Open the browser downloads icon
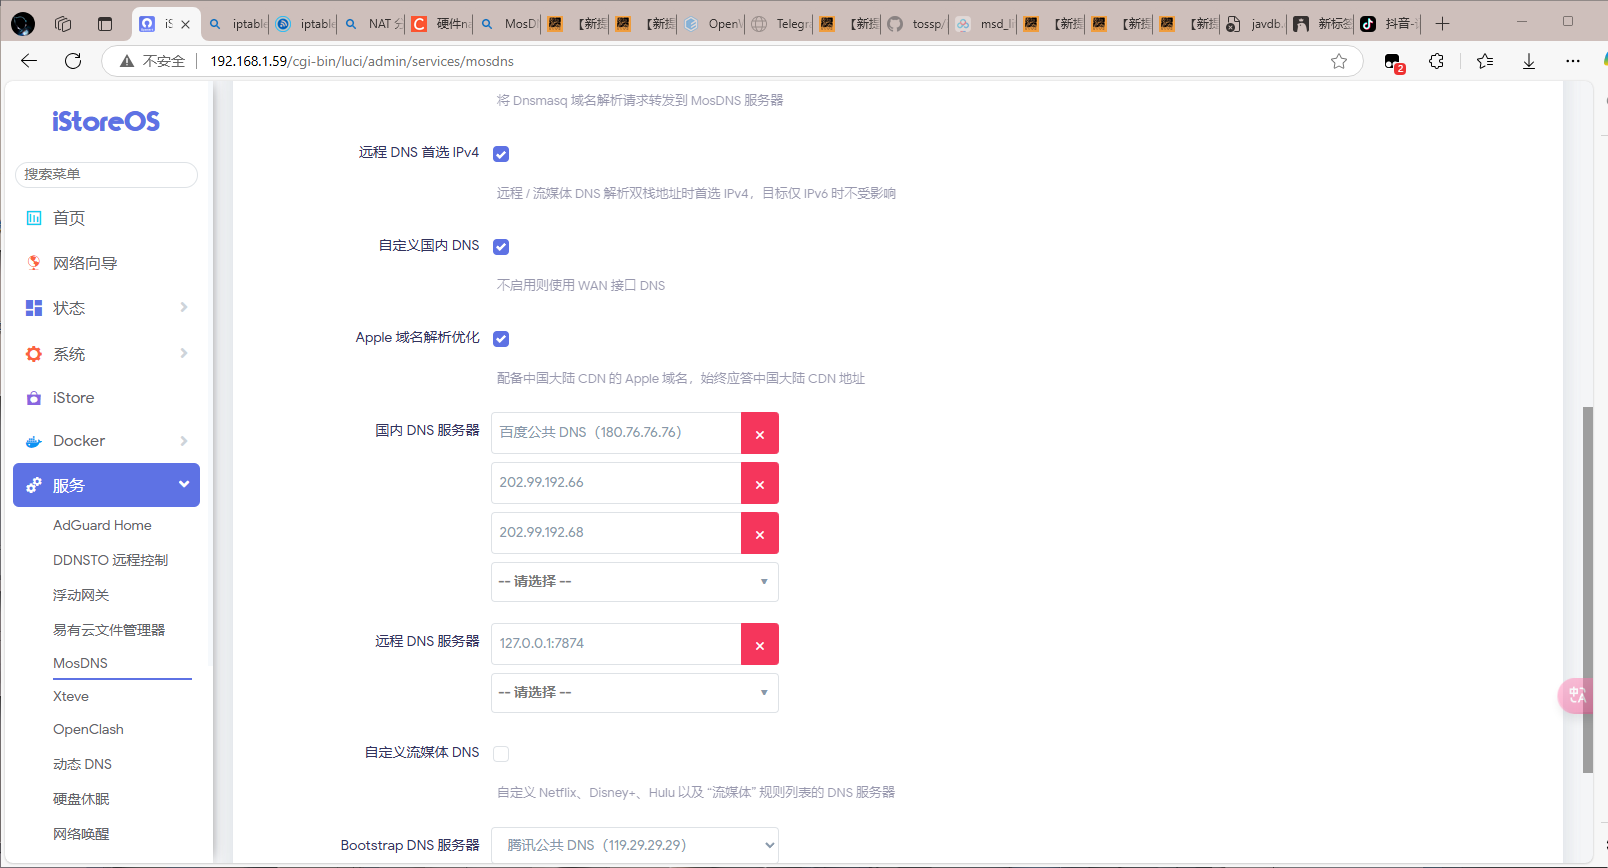1608x868 pixels. pyautogui.click(x=1528, y=61)
